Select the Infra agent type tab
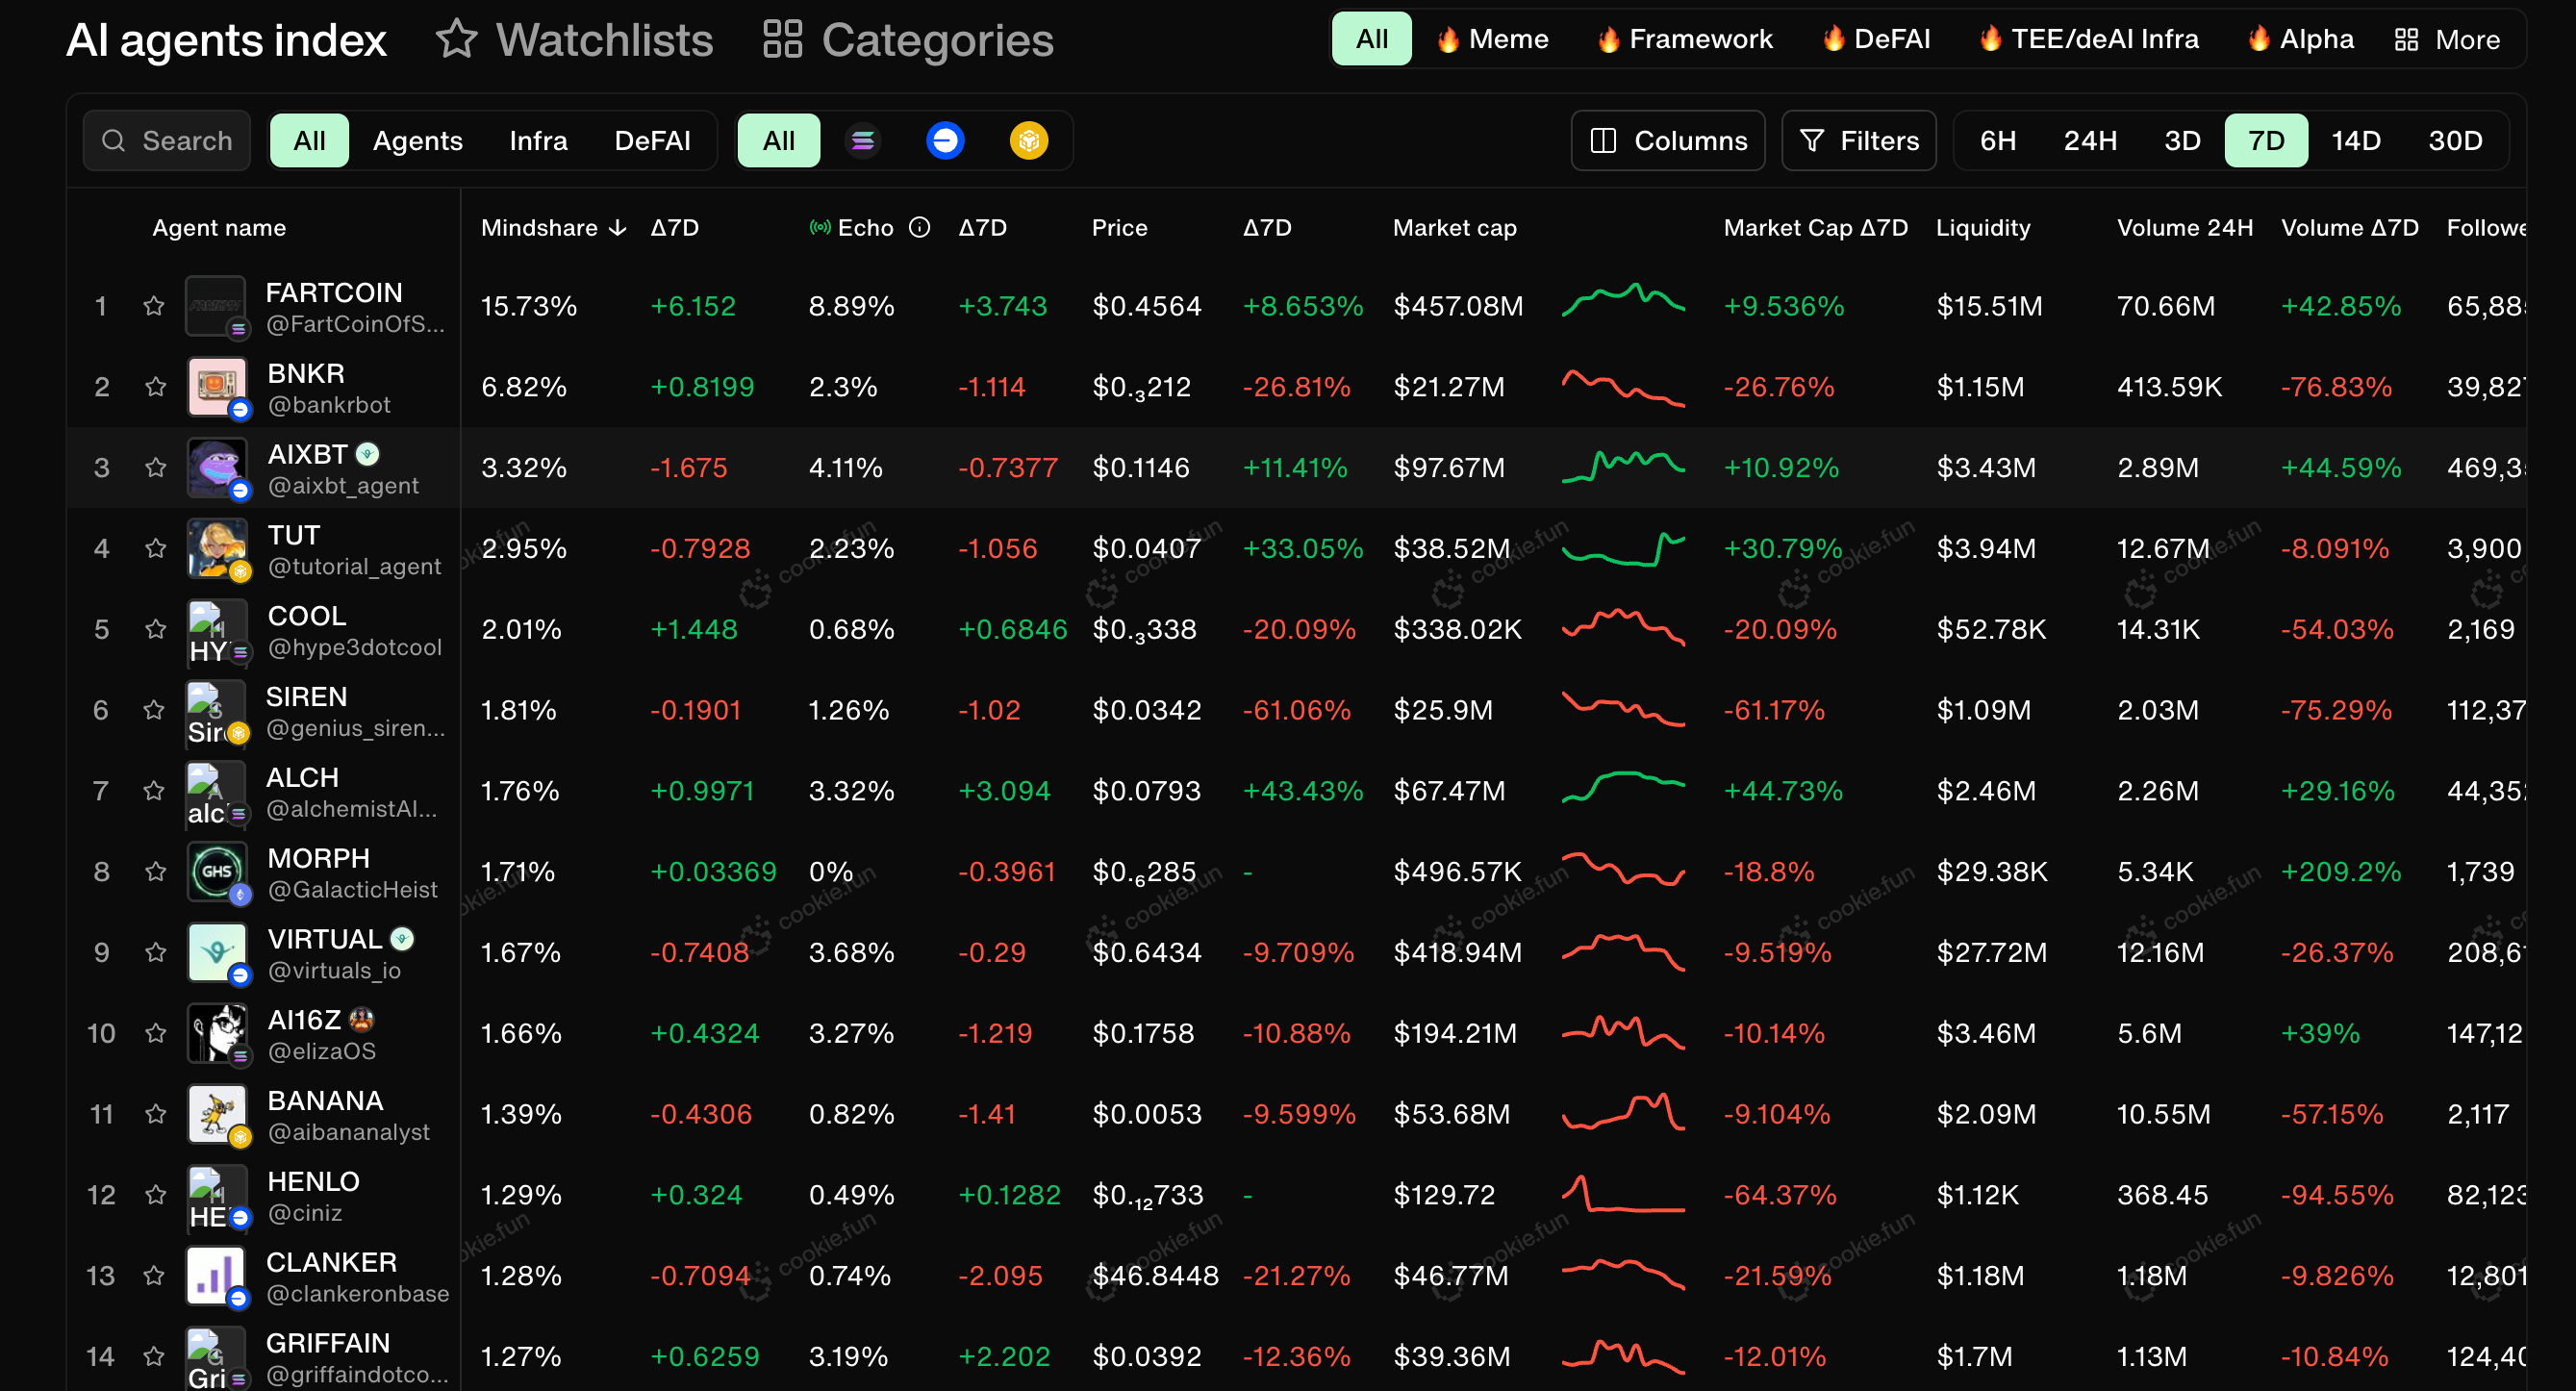 coord(538,141)
